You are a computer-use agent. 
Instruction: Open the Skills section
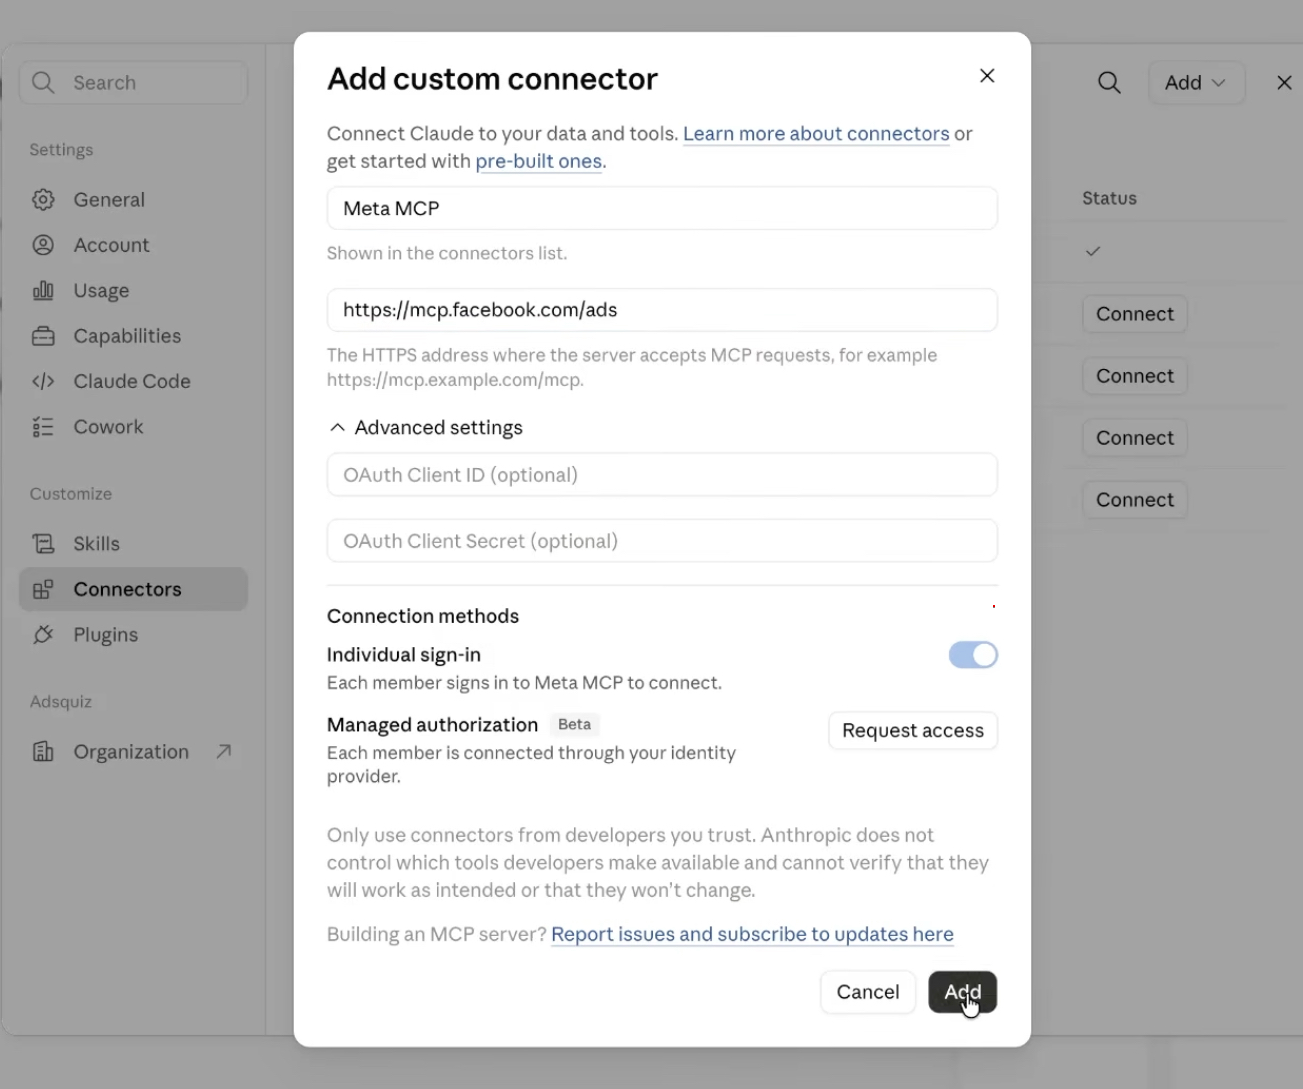tap(133, 544)
